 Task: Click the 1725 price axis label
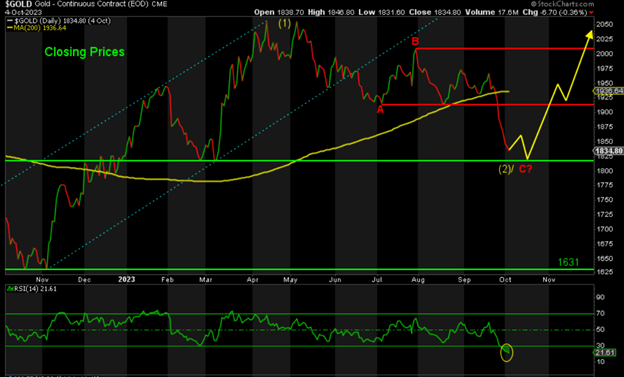pos(604,215)
